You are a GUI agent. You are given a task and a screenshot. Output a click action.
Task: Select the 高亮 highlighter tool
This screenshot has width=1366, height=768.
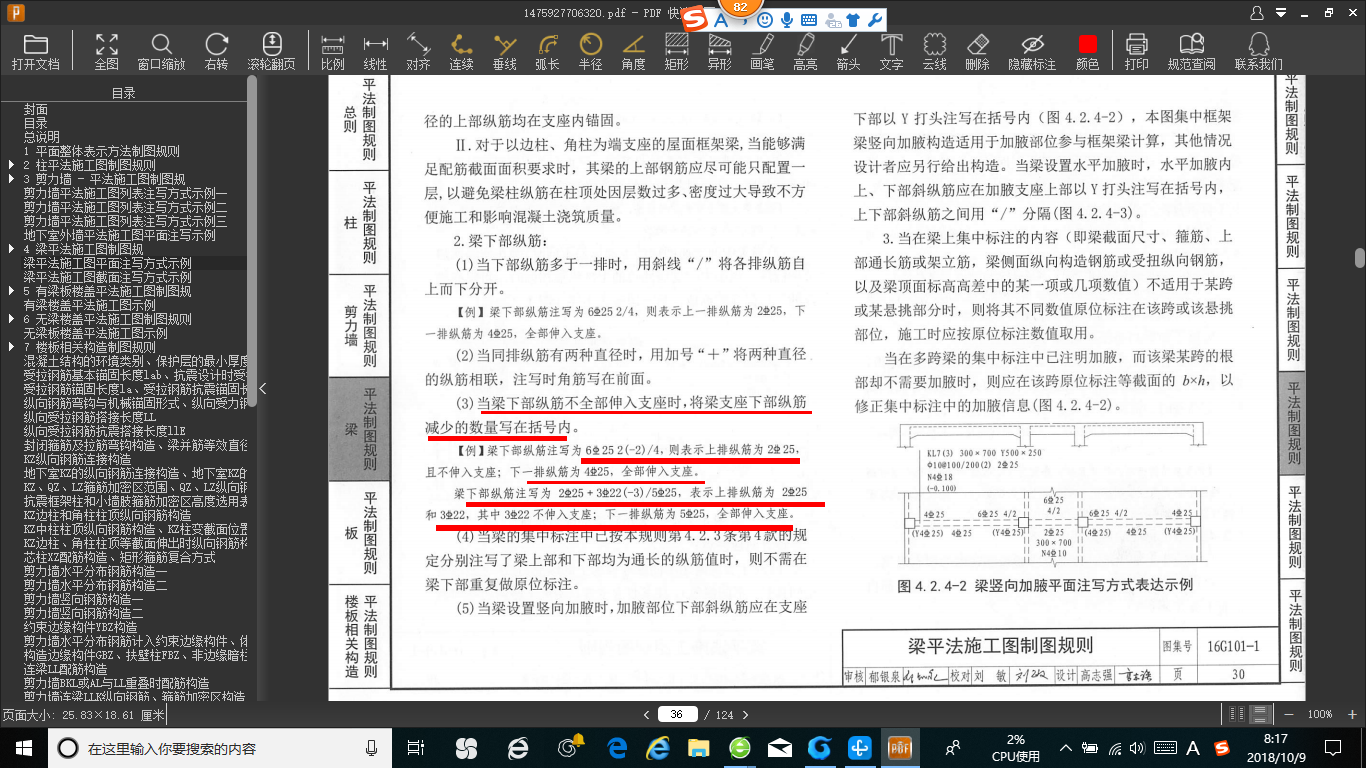(x=805, y=52)
